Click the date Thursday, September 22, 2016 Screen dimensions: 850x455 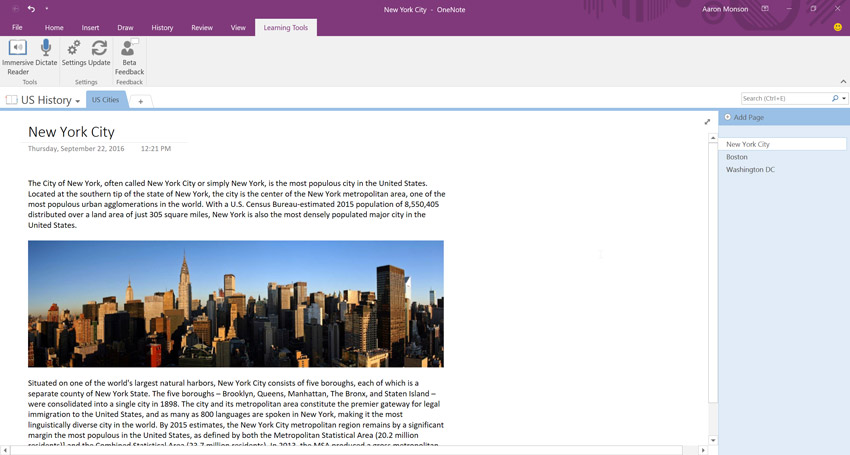click(76, 148)
